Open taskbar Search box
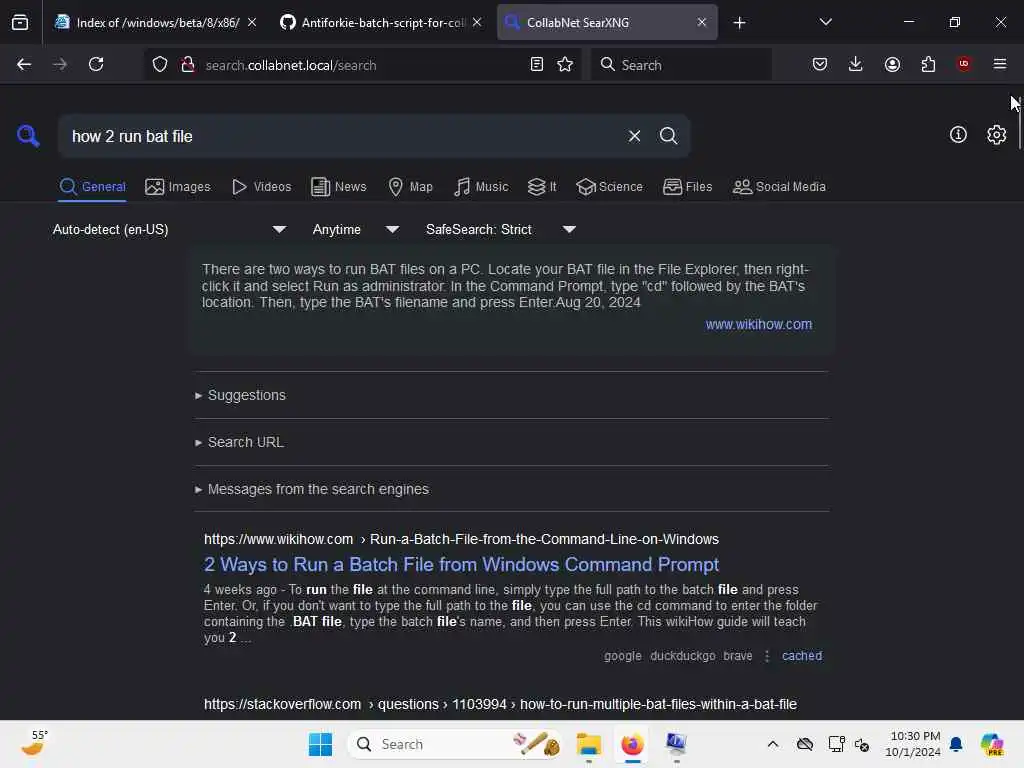The width and height of the screenshot is (1024, 768). pos(455,744)
